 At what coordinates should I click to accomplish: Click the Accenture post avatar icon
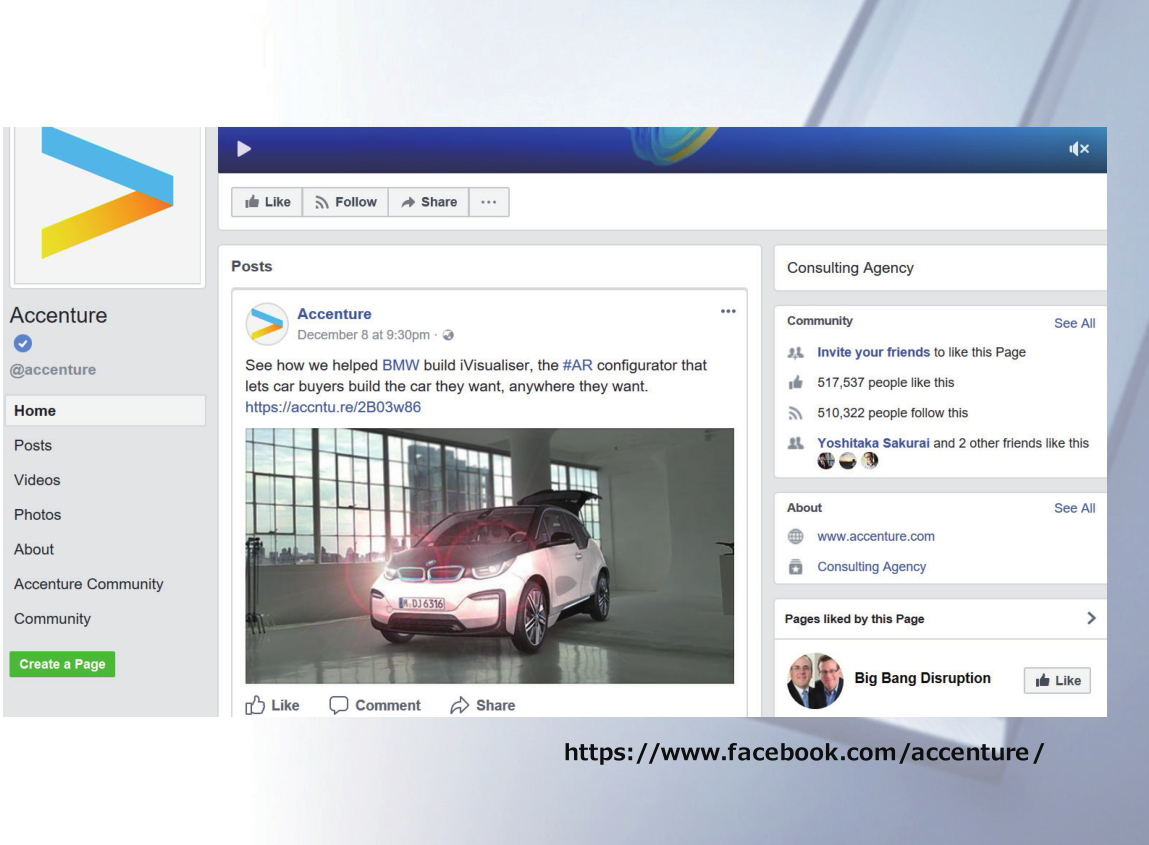click(x=266, y=322)
